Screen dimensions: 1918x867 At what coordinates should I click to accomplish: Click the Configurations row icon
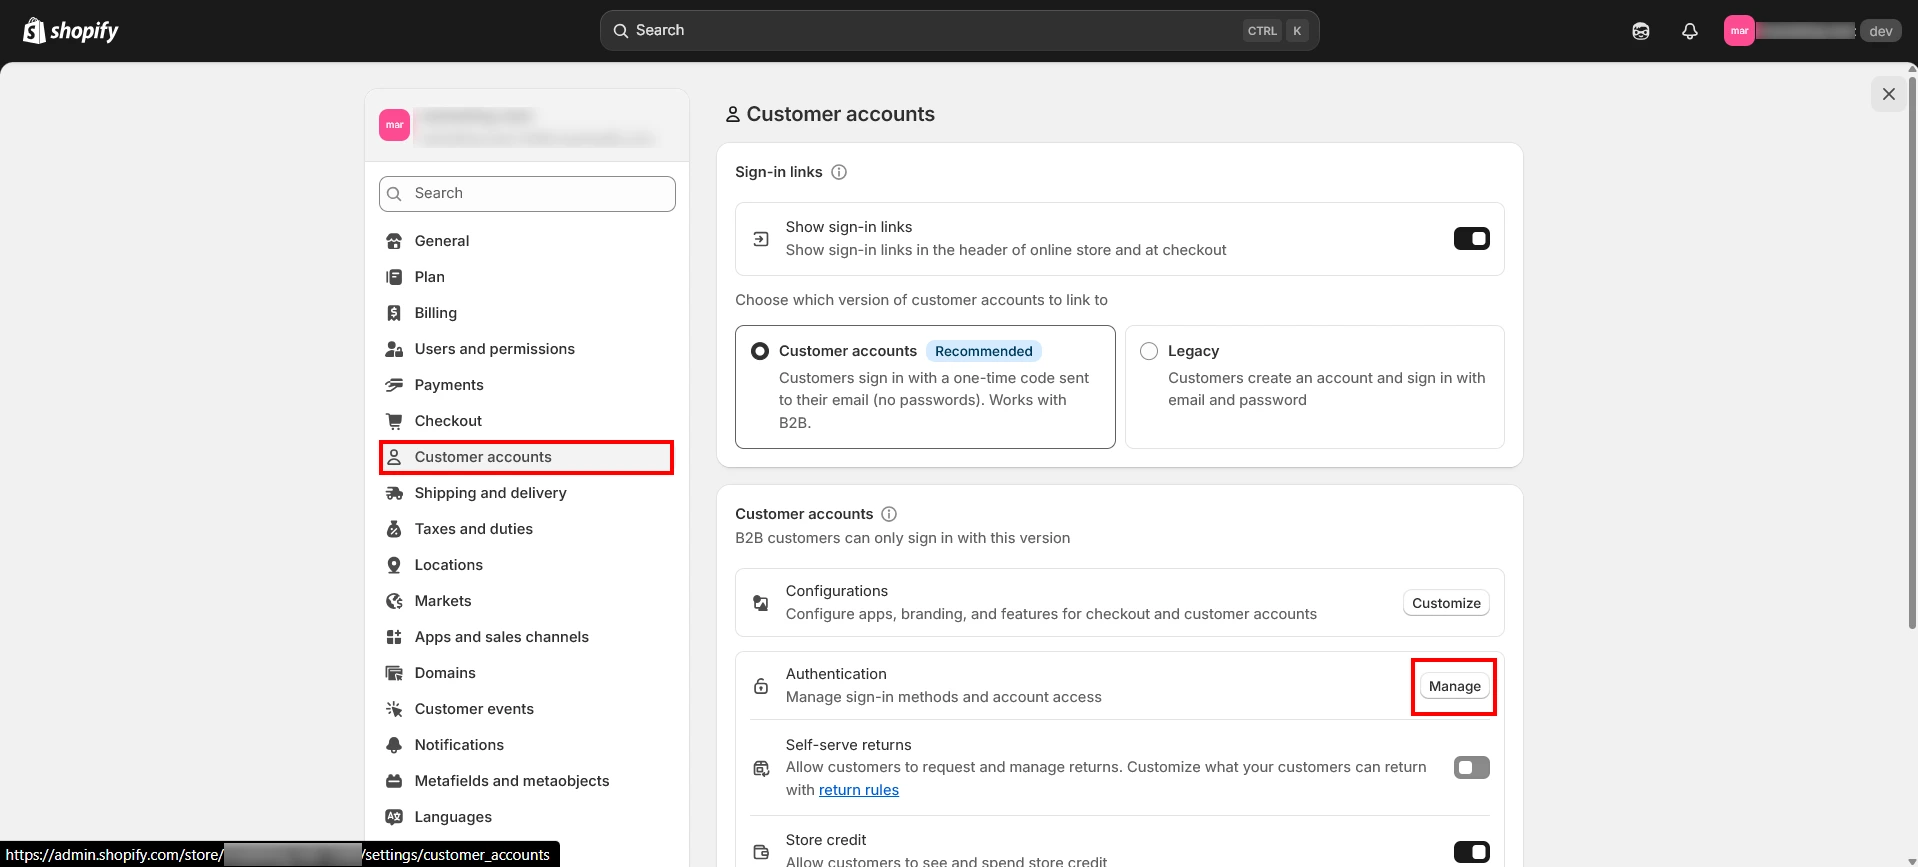coord(761,603)
